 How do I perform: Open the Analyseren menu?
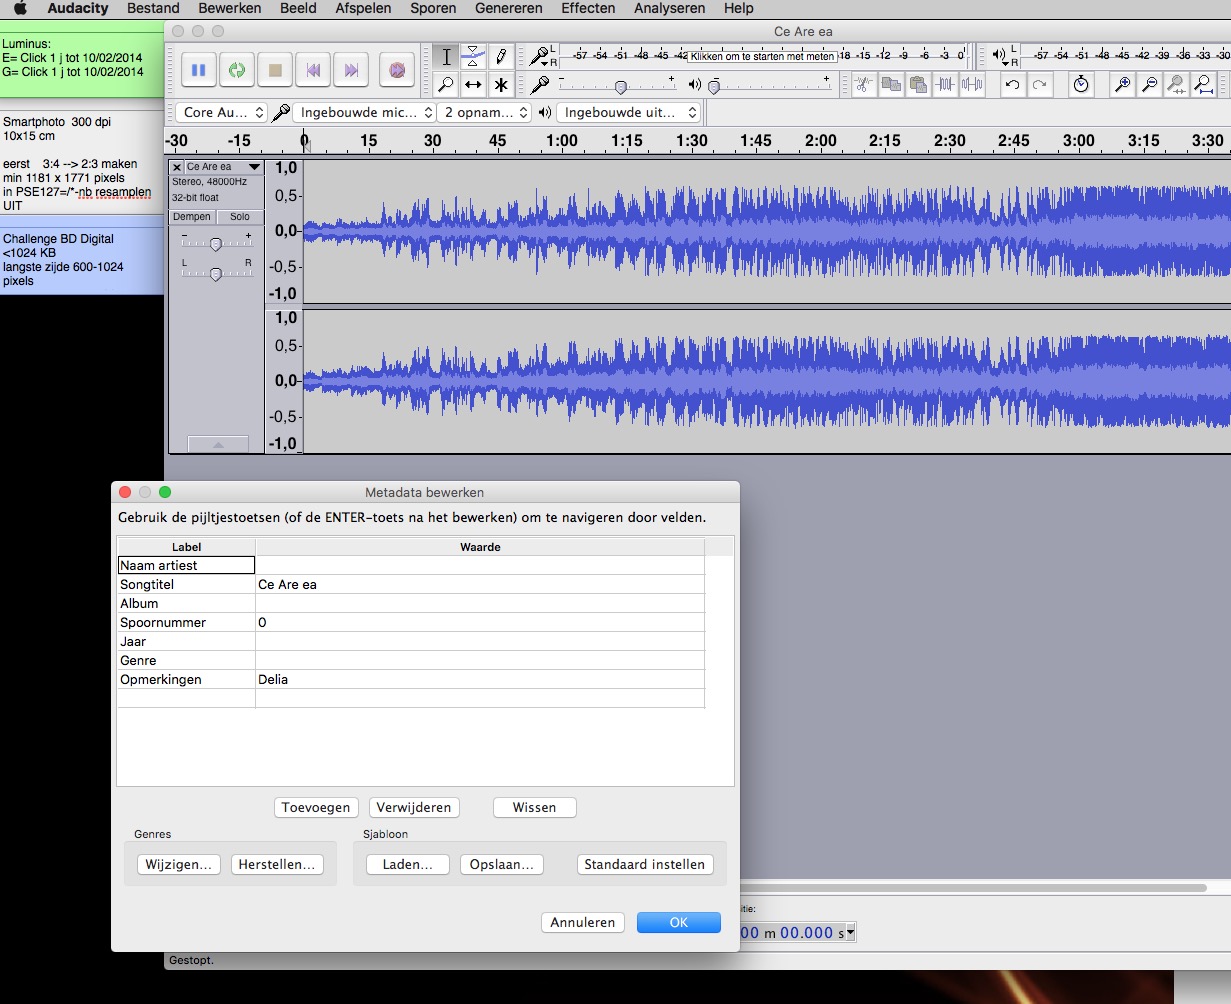pyautogui.click(x=670, y=8)
